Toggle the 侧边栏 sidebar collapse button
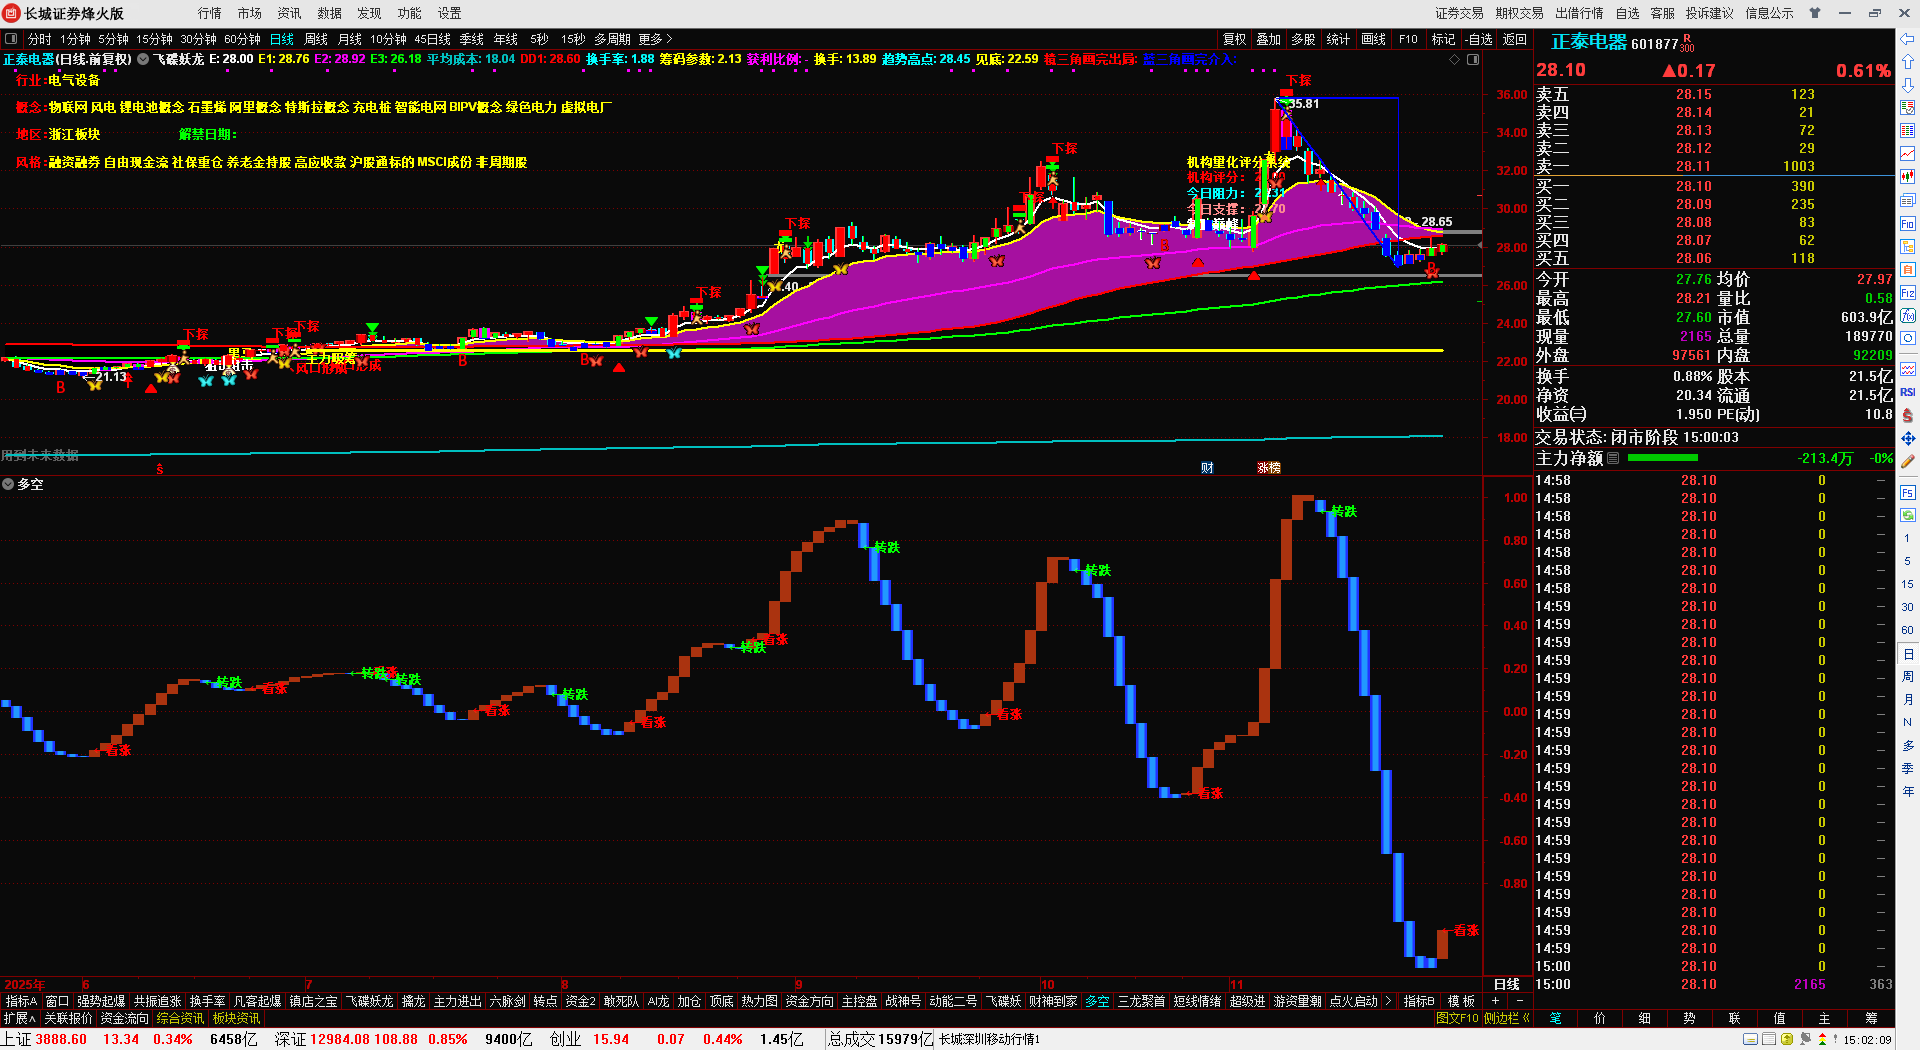Viewport: 1920px width, 1050px height. (1508, 1018)
